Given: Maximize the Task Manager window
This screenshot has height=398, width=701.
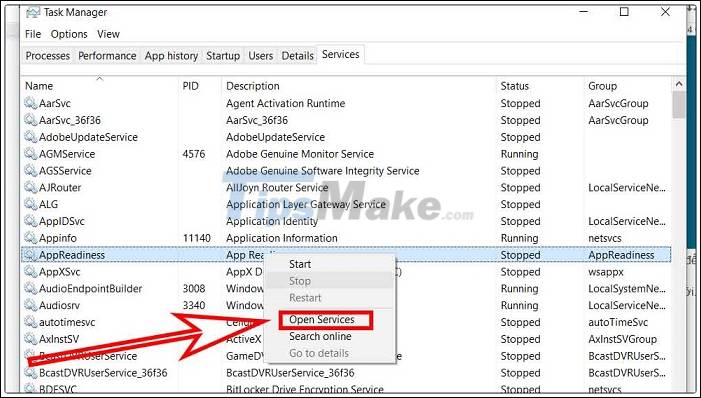Looking at the screenshot, I should 624,12.
